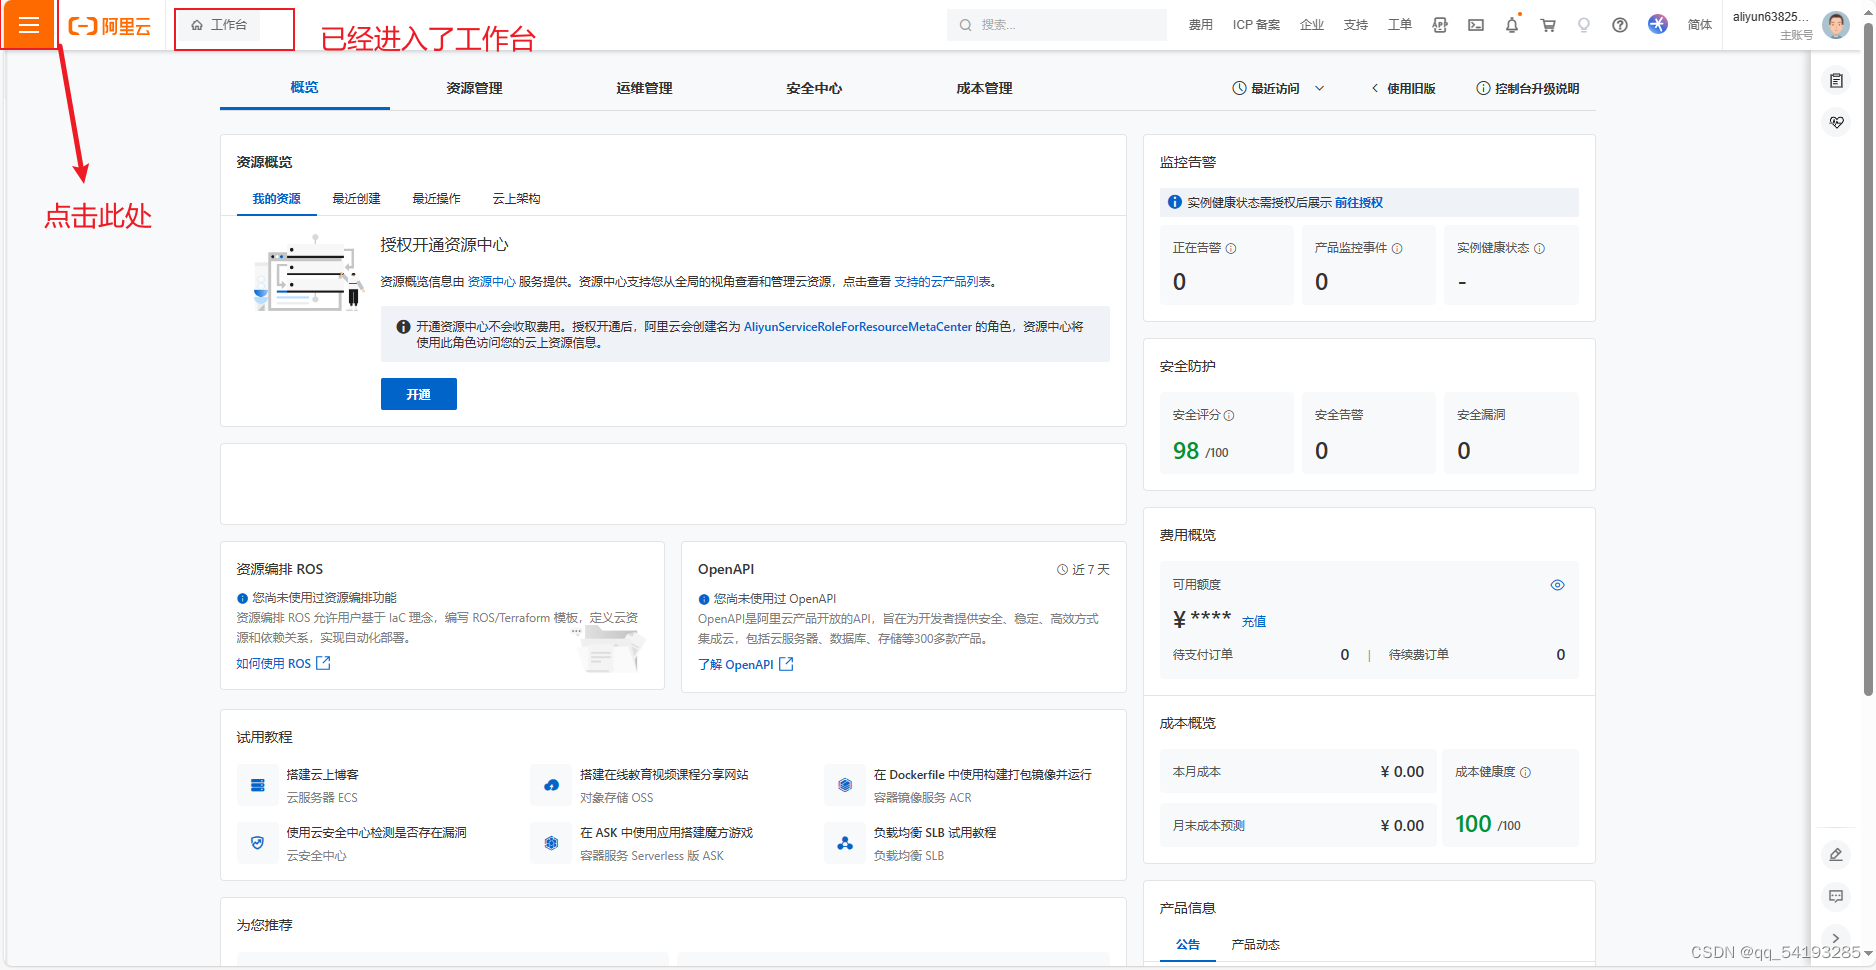Switch to the 资源管理 tab
The height and width of the screenshot is (970, 1876).
click(474, 88)
